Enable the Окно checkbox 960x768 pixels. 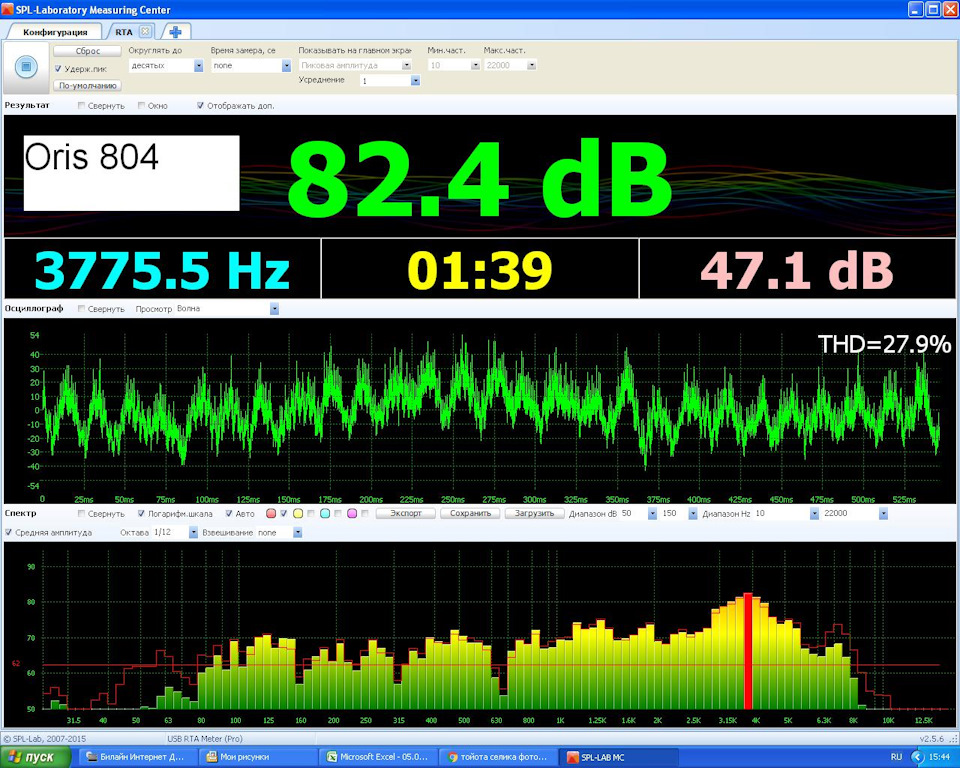(141, 105)
